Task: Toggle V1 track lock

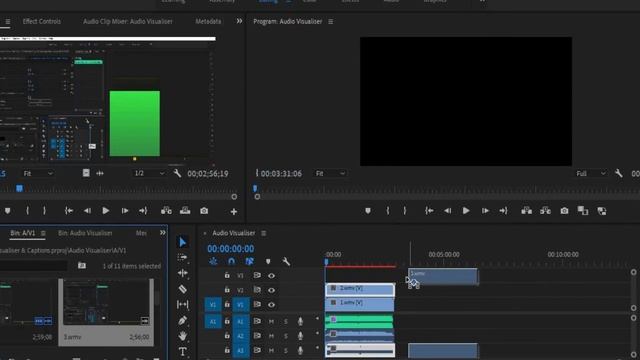Action: click(x=227, y=304)
